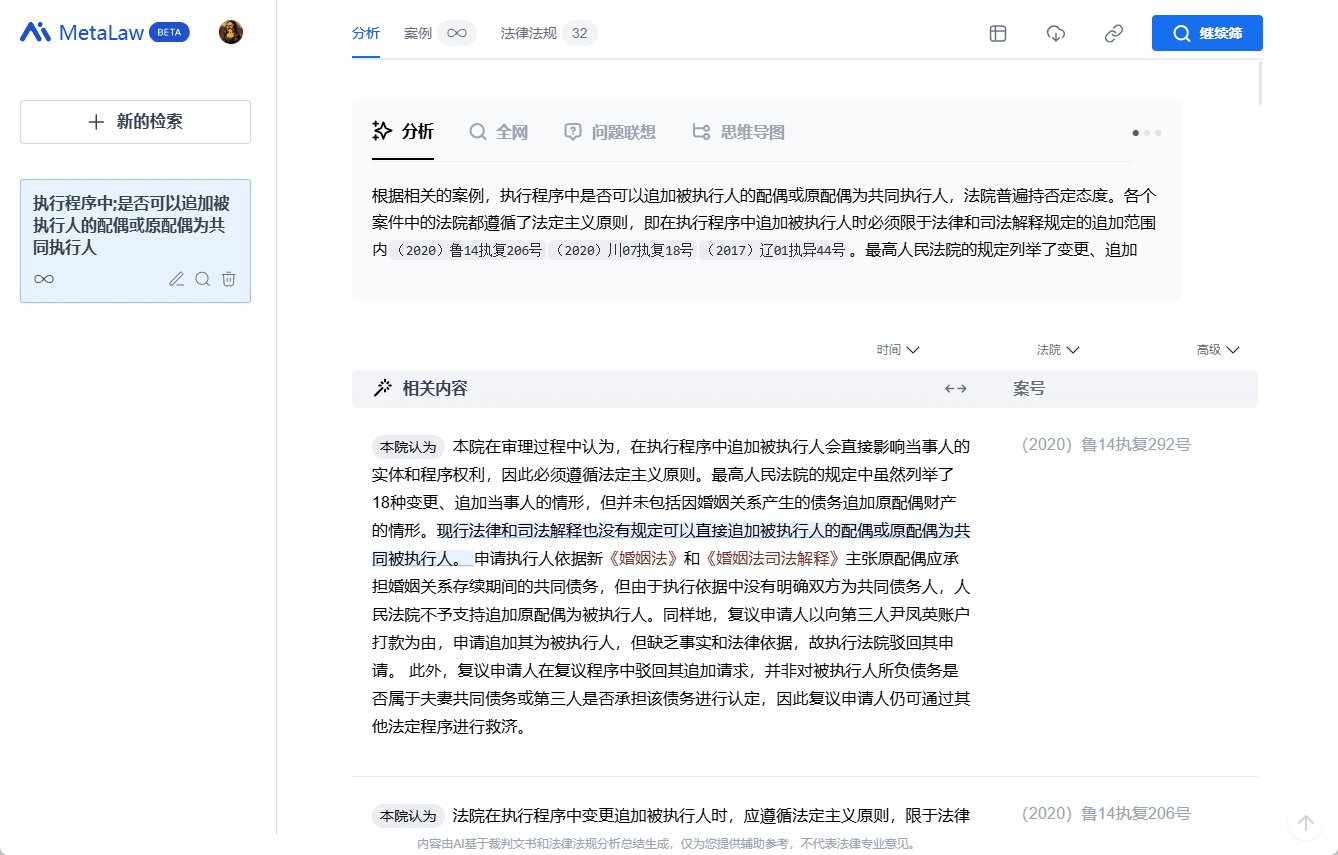Viewport: 1338px width, 855px height.
Task: Click the highlighted sentence 现行法律和司法解释
Action: pos(671,543)
